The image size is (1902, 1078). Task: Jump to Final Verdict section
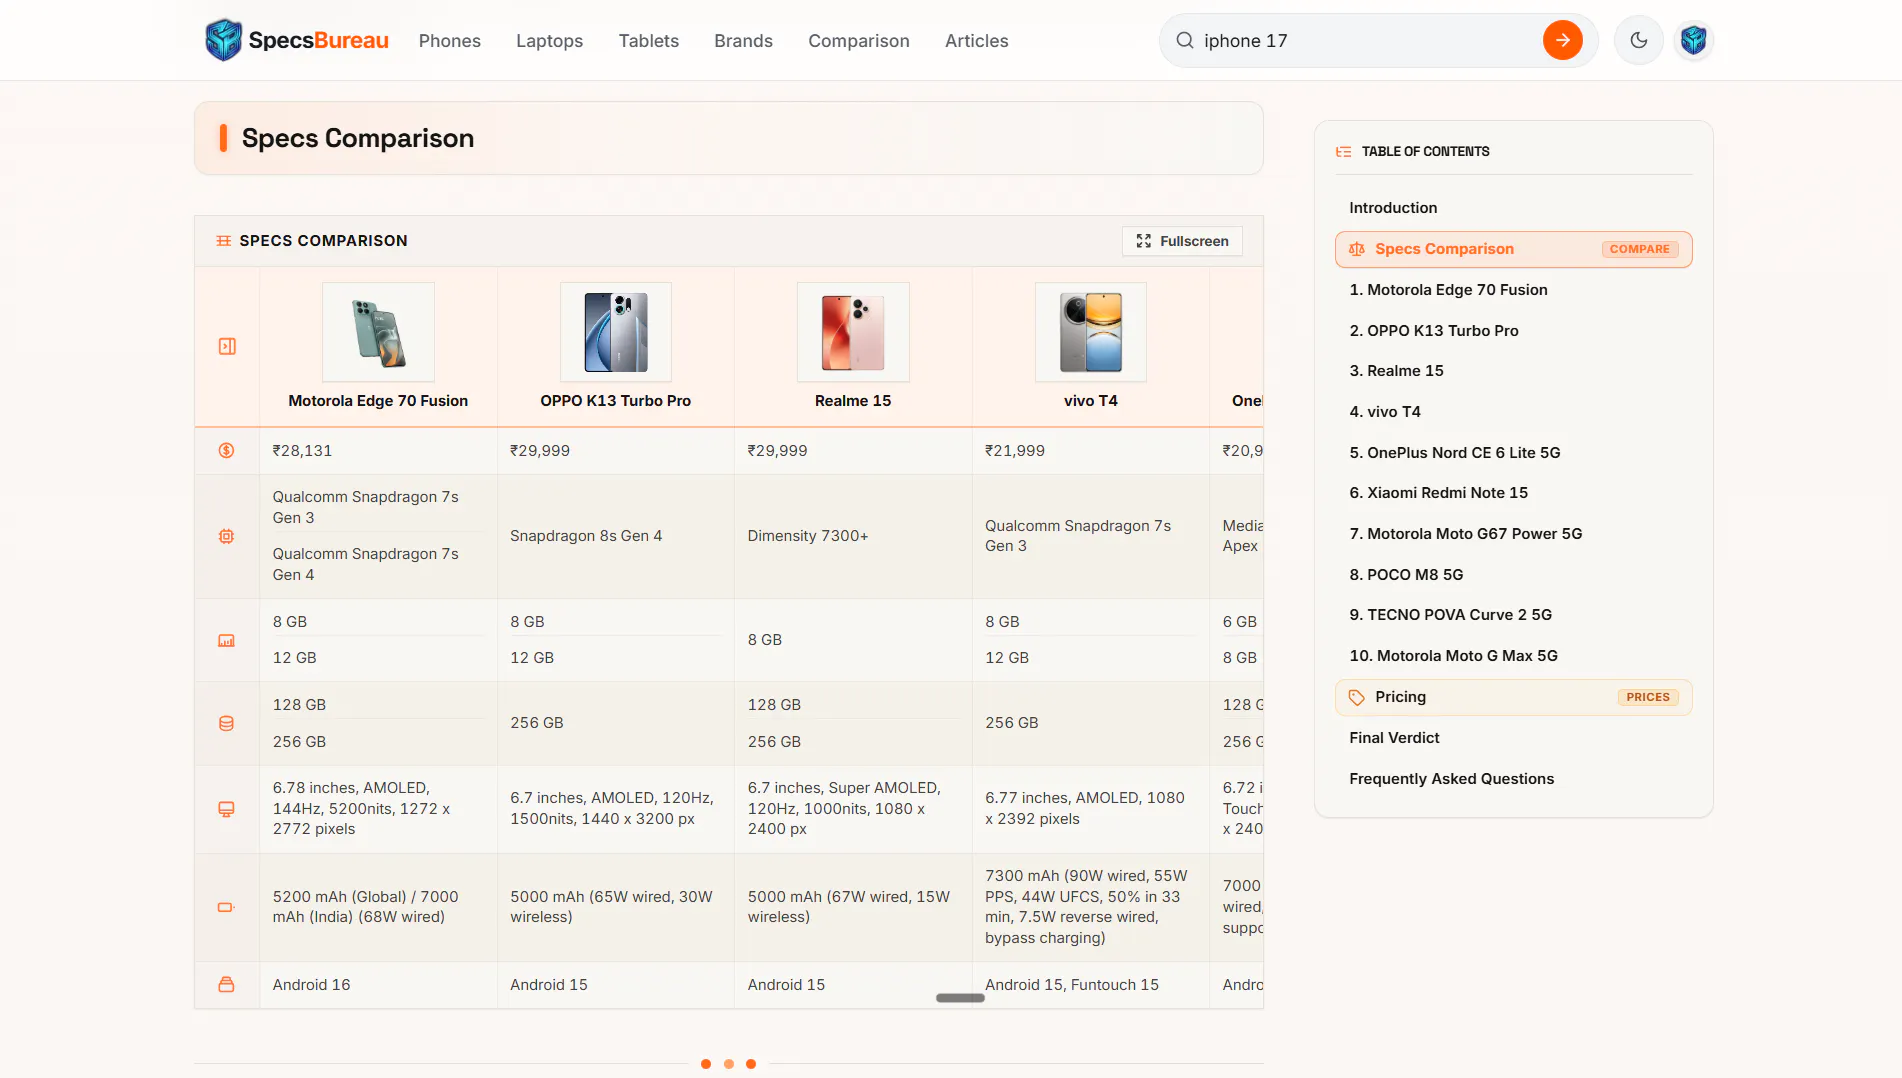click(x=1394, y=738)
